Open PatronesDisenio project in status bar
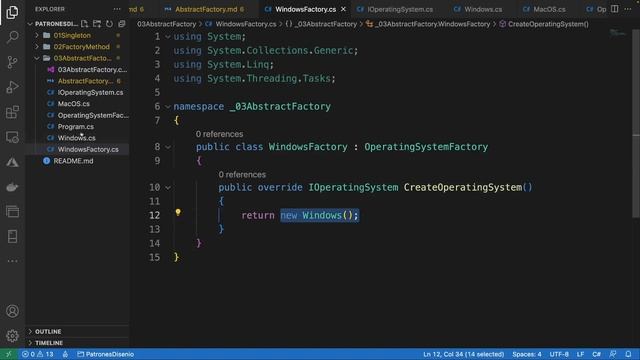This screenshot has width=640, height=360. click(x=106, y=354)
